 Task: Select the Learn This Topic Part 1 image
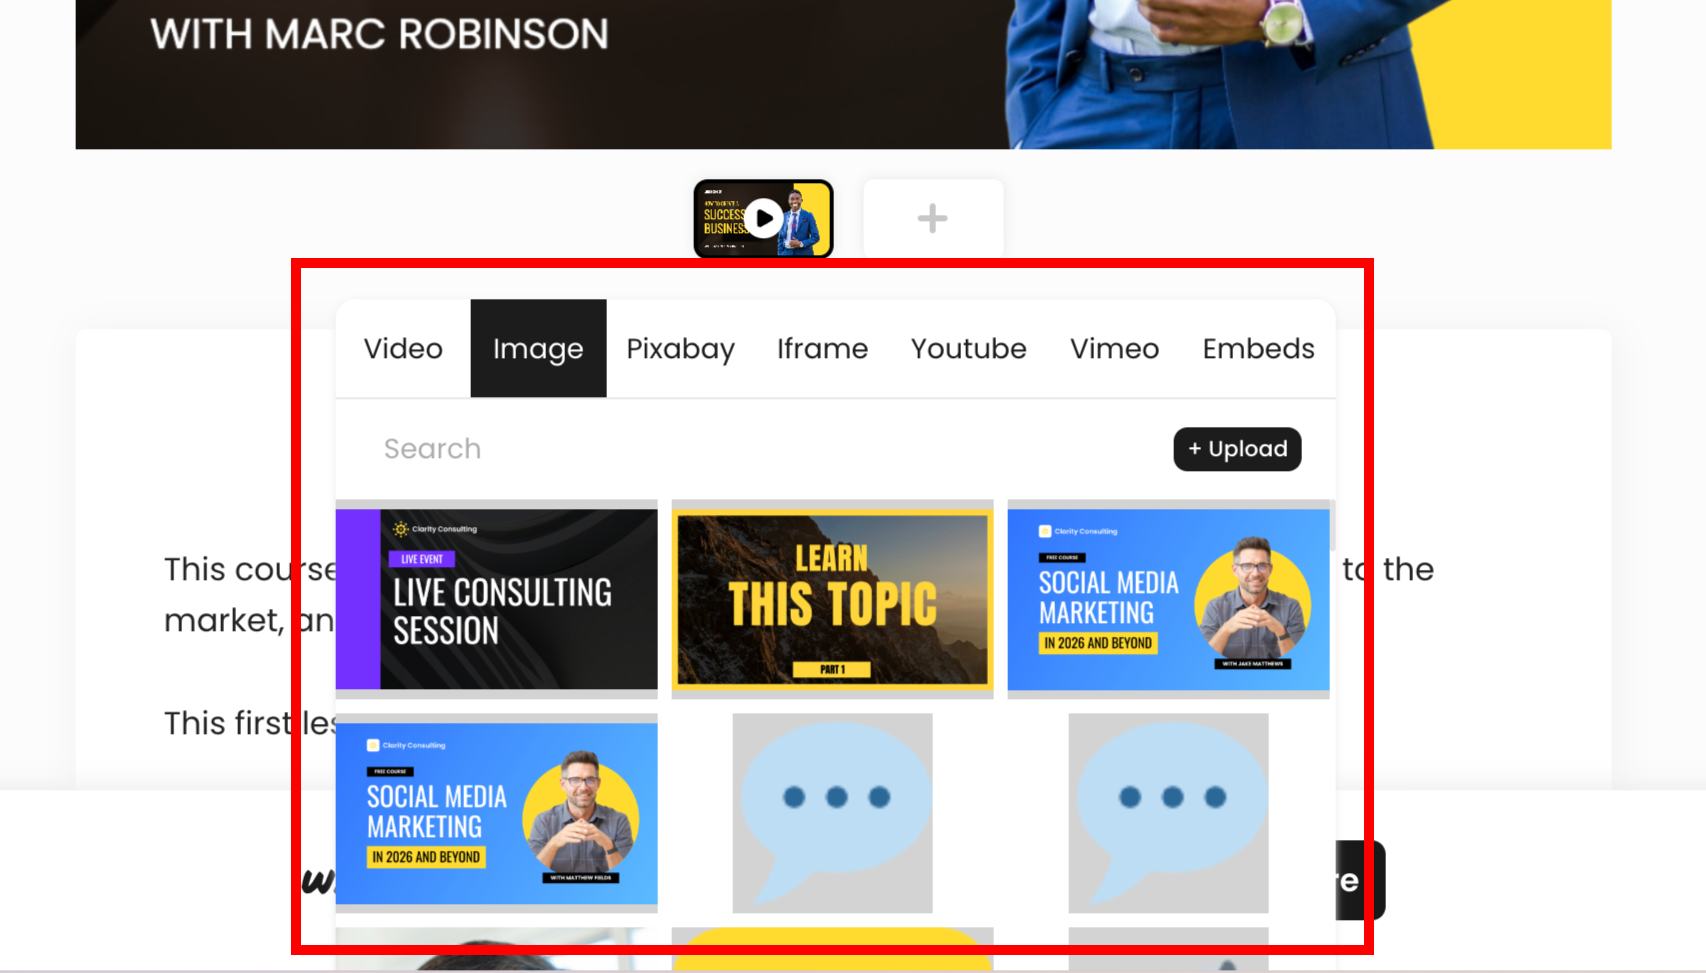point(832,597)
